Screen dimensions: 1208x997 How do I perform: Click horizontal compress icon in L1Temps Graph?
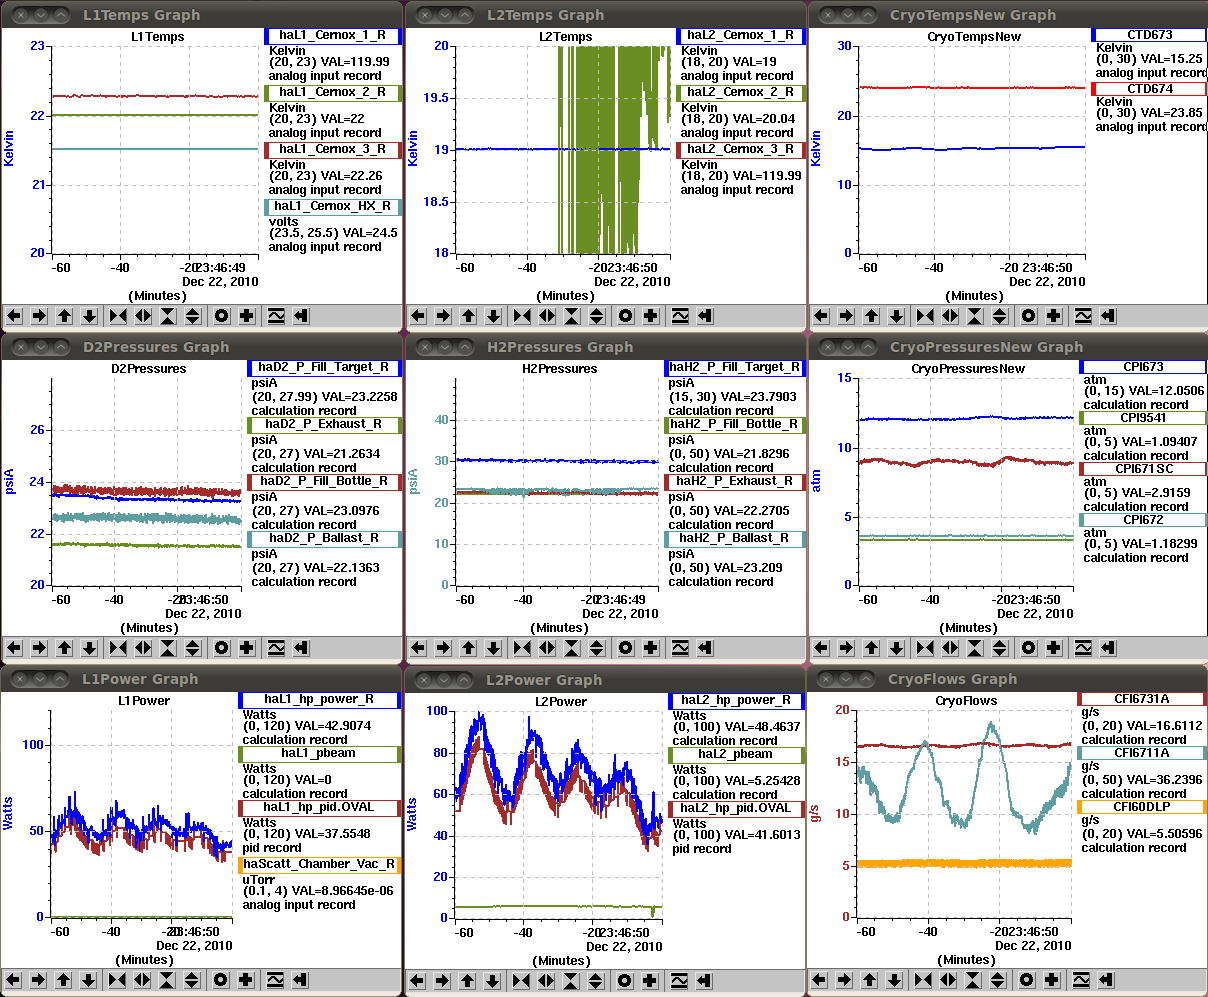[118, 316]
